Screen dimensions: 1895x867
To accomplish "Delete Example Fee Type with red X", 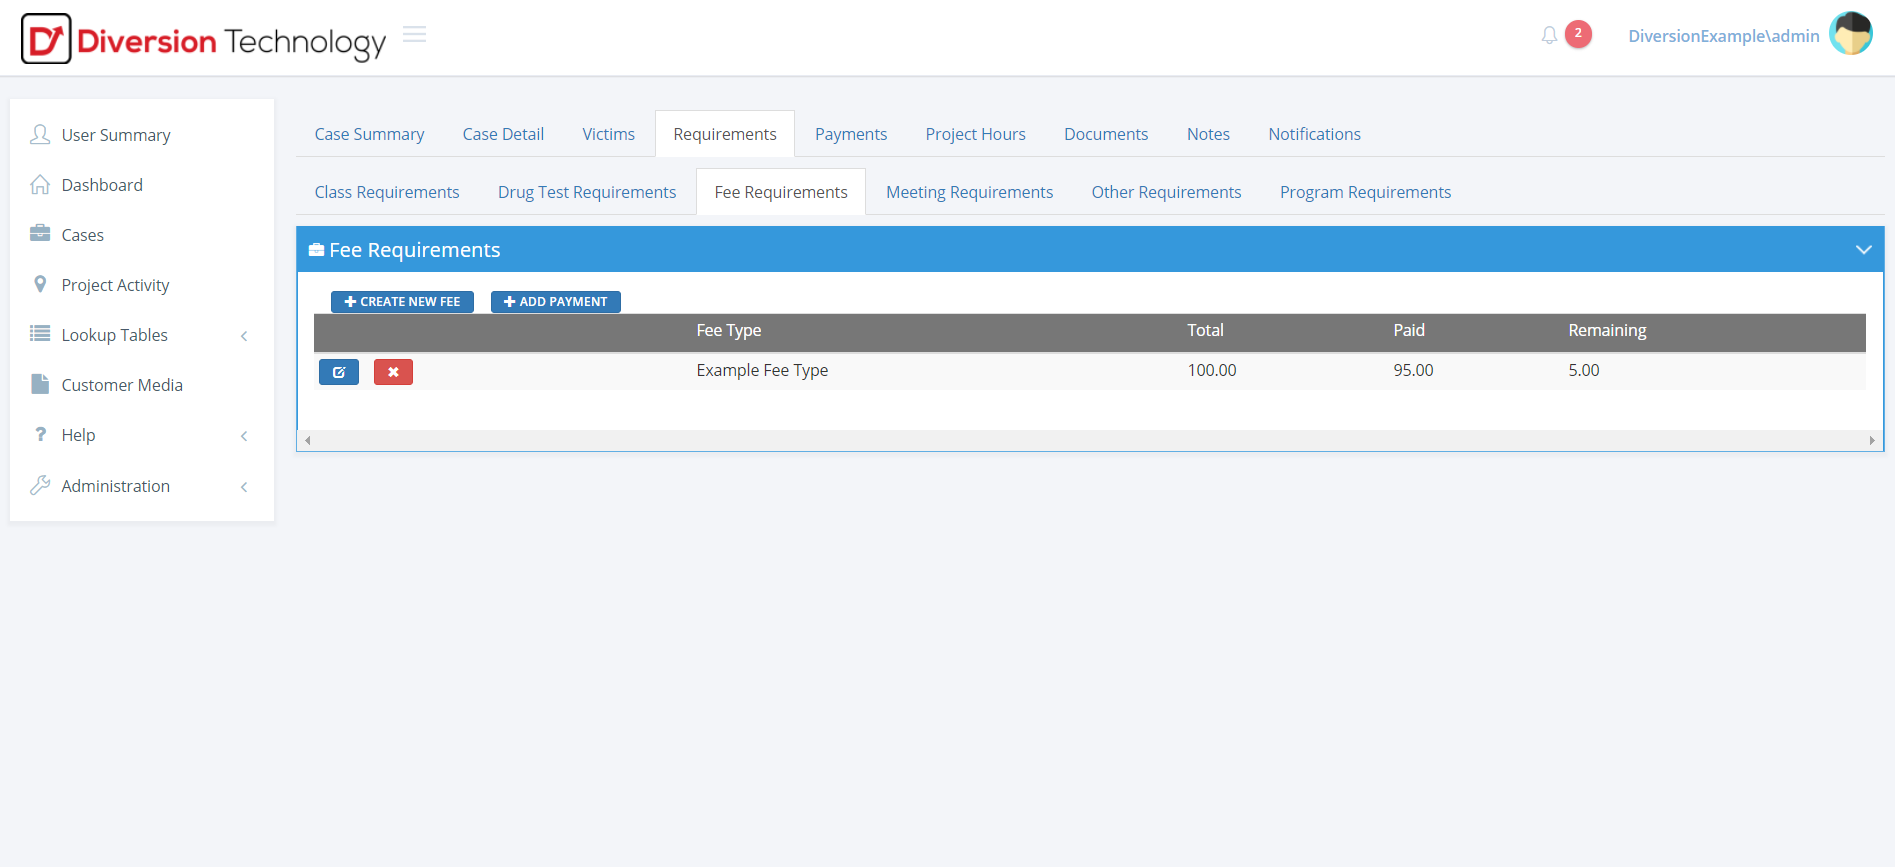I will point(393,372).
